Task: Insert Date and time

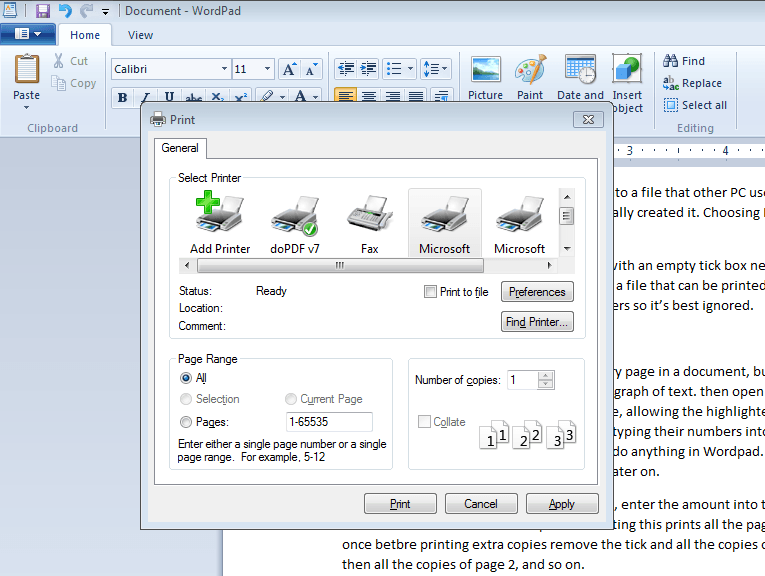Action: point(580,77)
